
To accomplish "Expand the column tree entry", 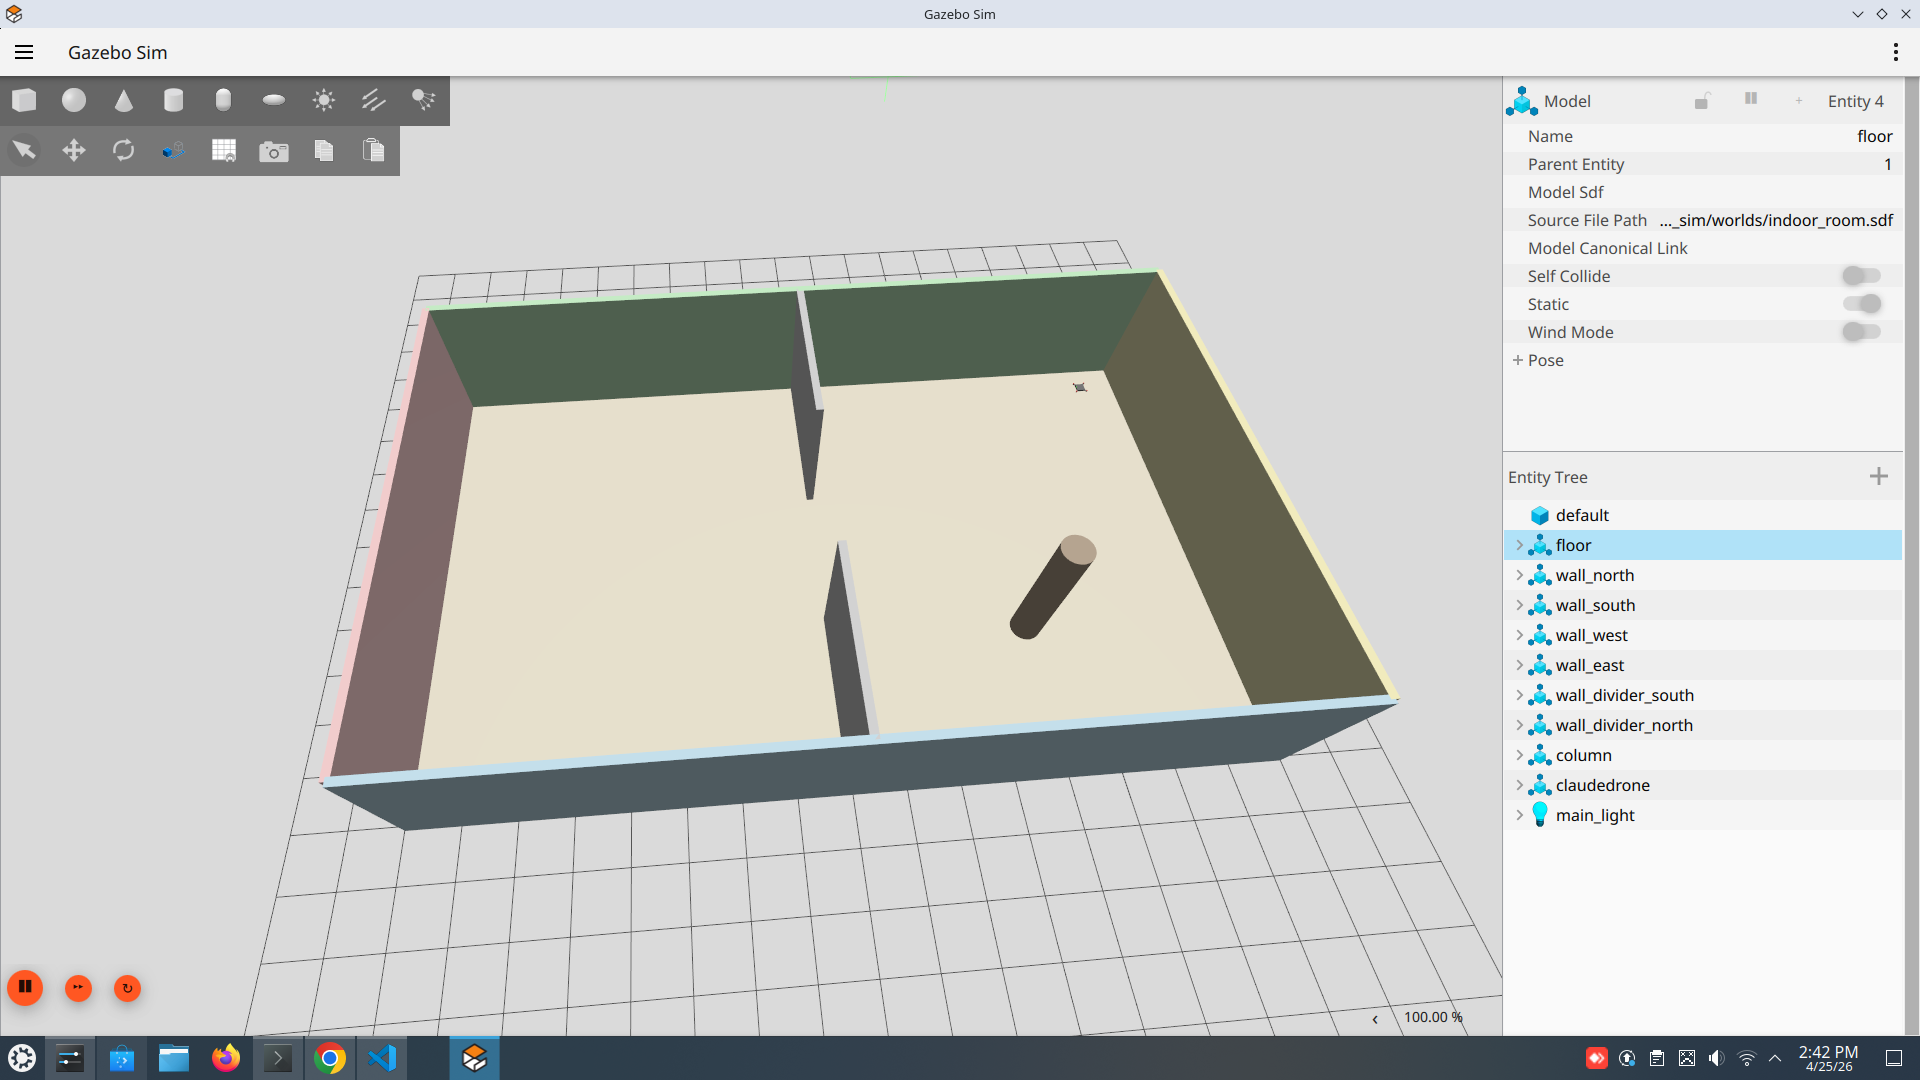I will (x=1520, y=755).
